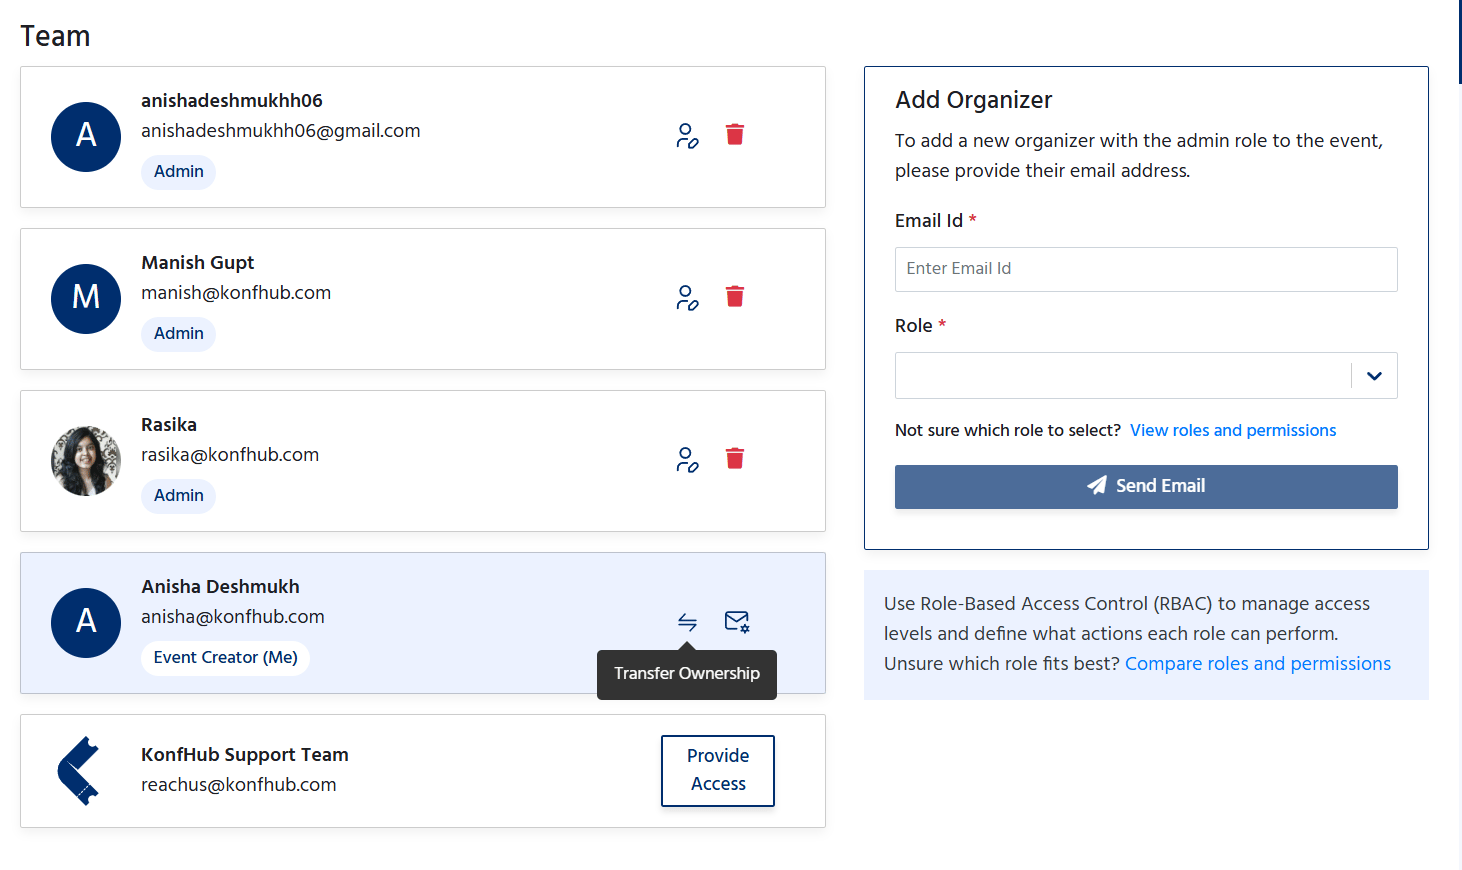Viewport: 1462px width, 870px height.
Task: Click Provide Access for KonfHub Support
Action: (718, 771)
